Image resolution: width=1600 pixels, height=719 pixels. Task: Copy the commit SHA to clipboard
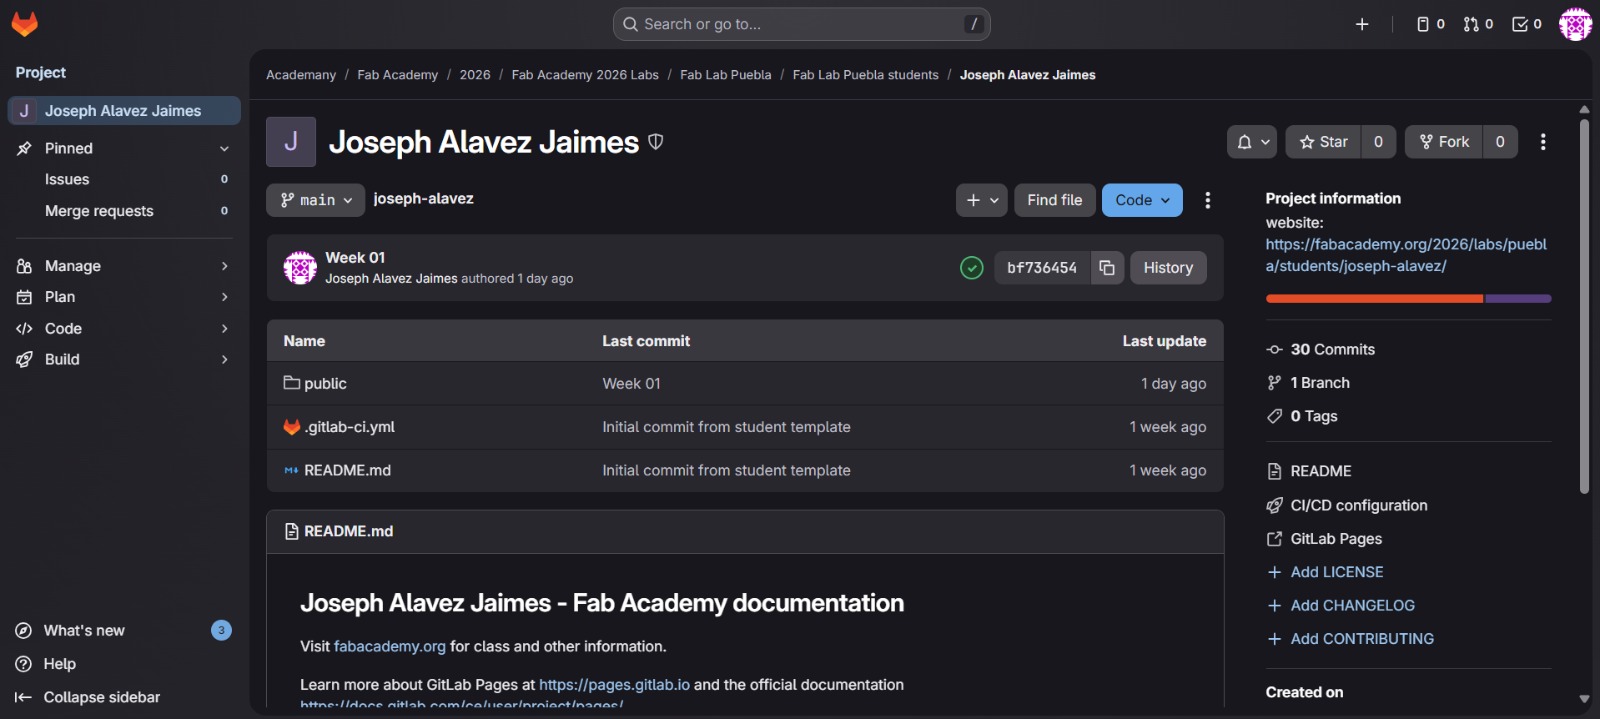(1107, 268)
